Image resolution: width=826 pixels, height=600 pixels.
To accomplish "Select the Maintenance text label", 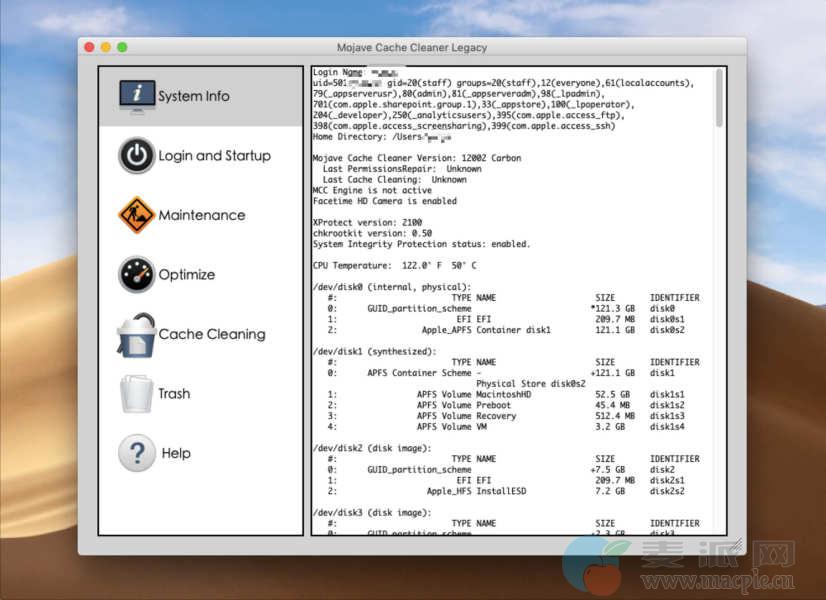I will (x=201, y=215).
